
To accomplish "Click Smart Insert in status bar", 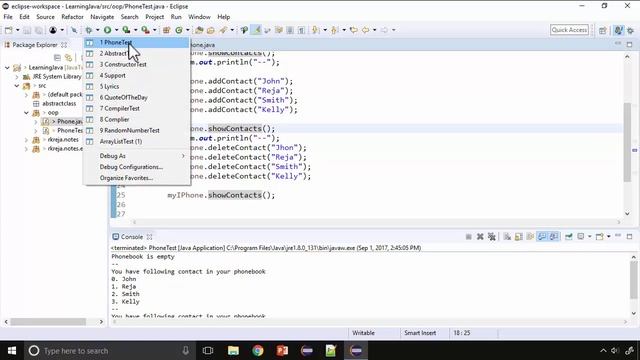I will (x=420, y=333).
